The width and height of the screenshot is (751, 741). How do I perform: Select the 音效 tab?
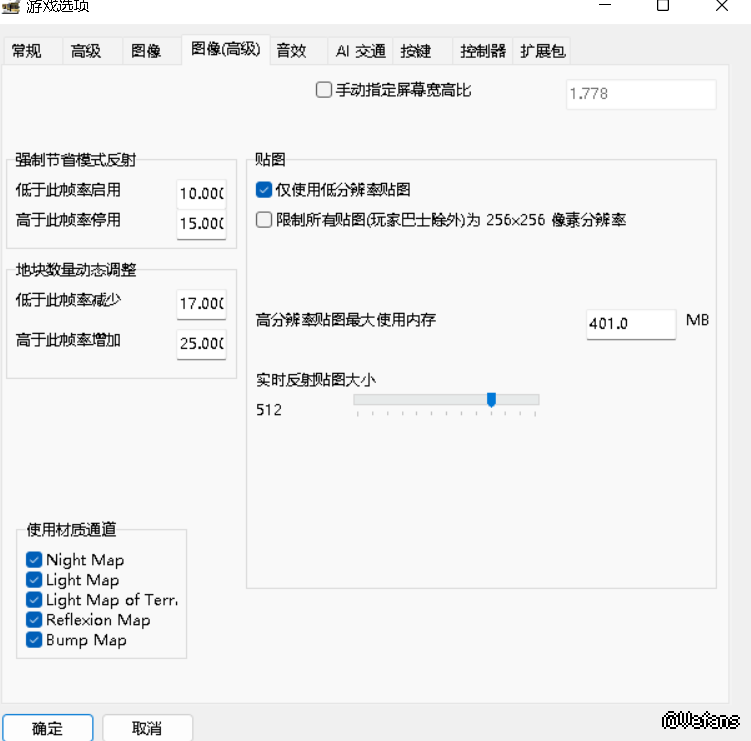[292, 51]
